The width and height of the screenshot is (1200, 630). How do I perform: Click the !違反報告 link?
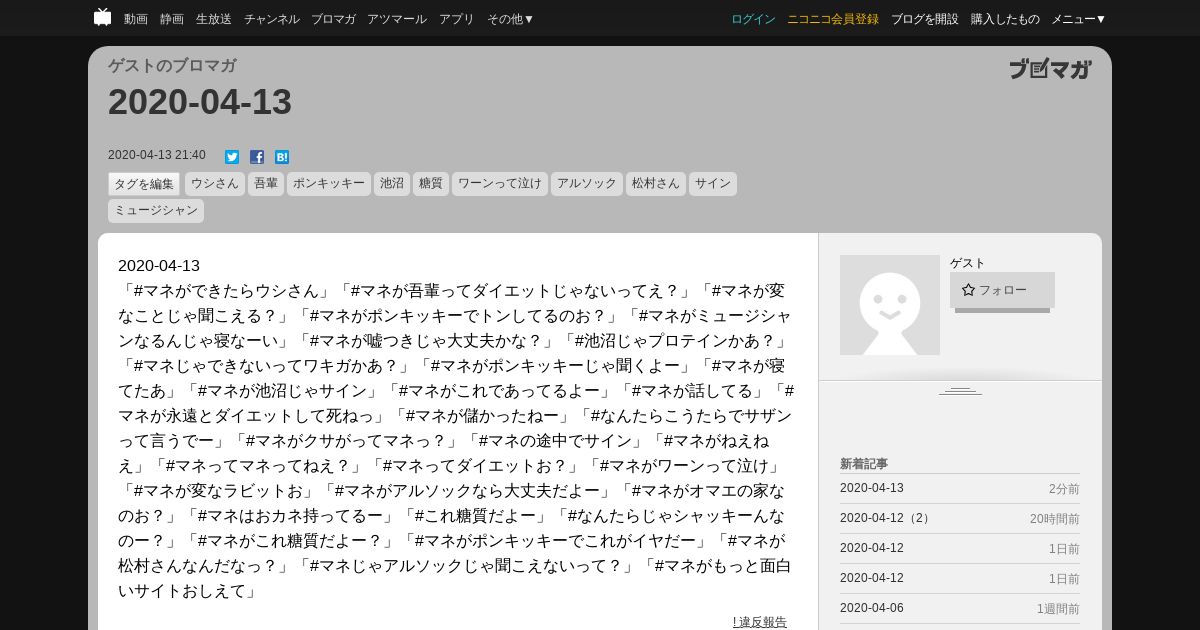(x=760, y=622)
